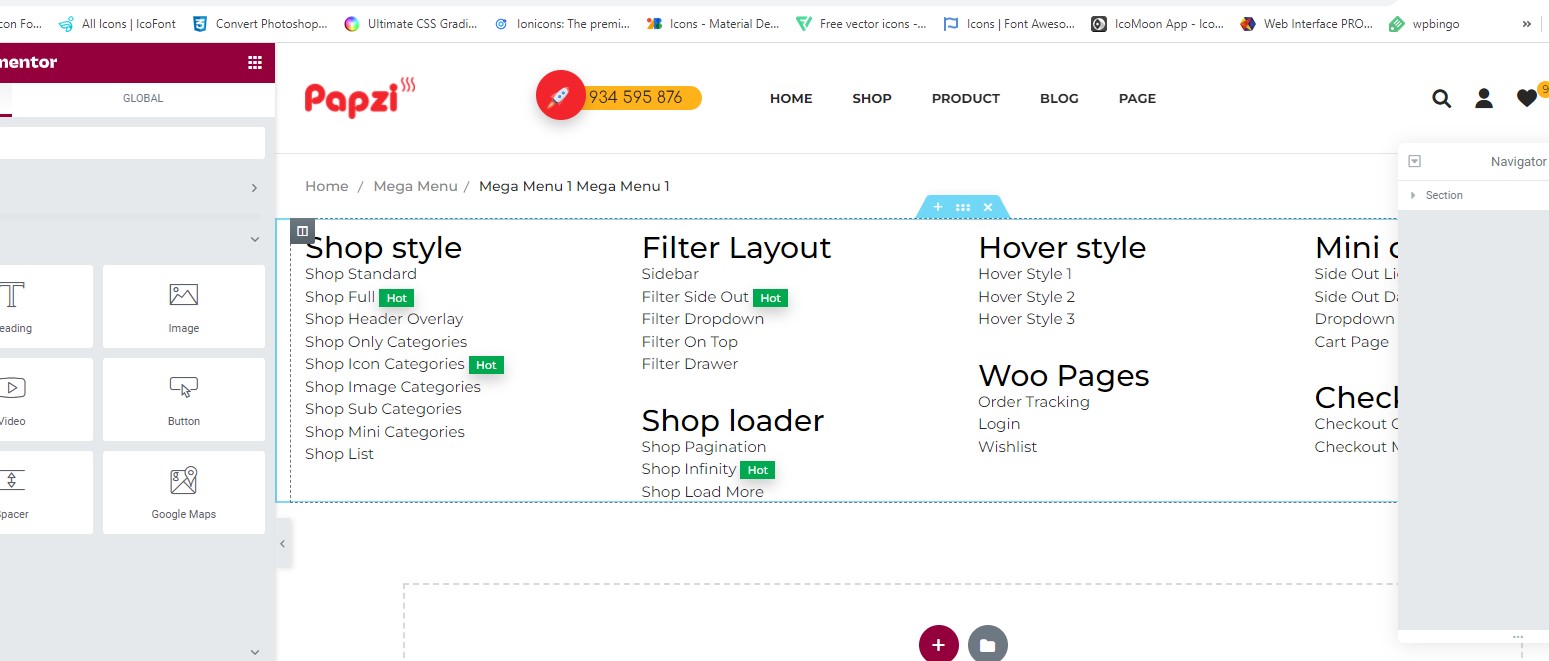Switch to the GLOBAL tab
Image resolution: width=1549 pixels, height=661 pixels.
pyautogui.click(x=143, y=98)
